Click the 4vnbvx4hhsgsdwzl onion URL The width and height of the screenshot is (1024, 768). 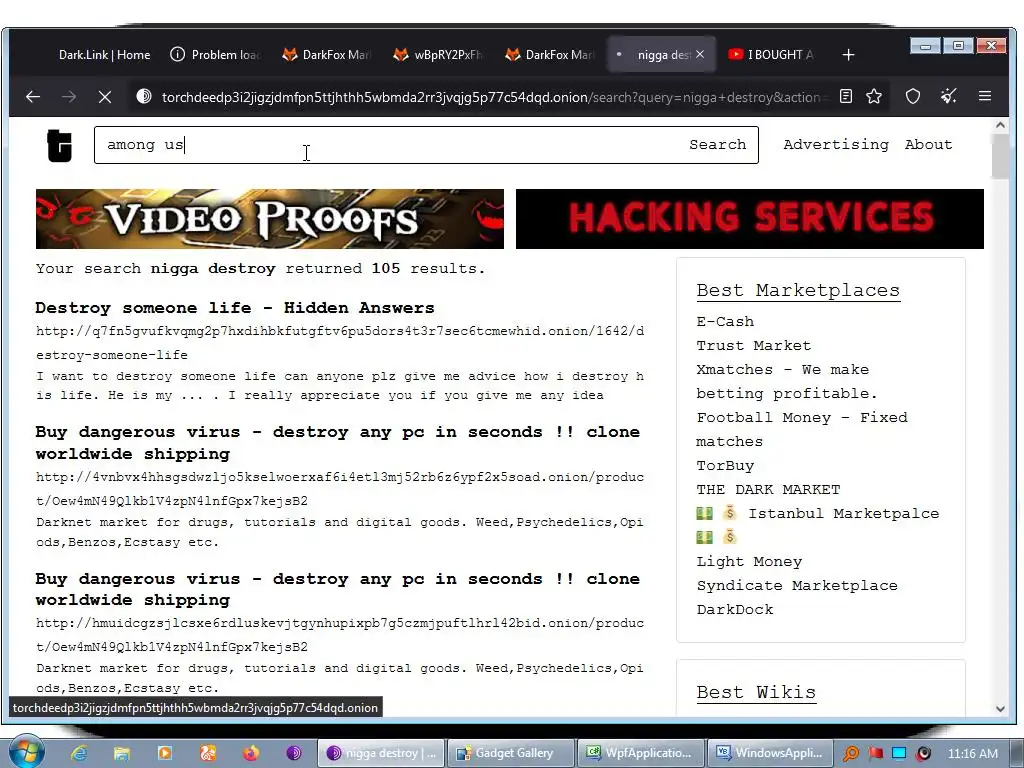click(340, 489)
